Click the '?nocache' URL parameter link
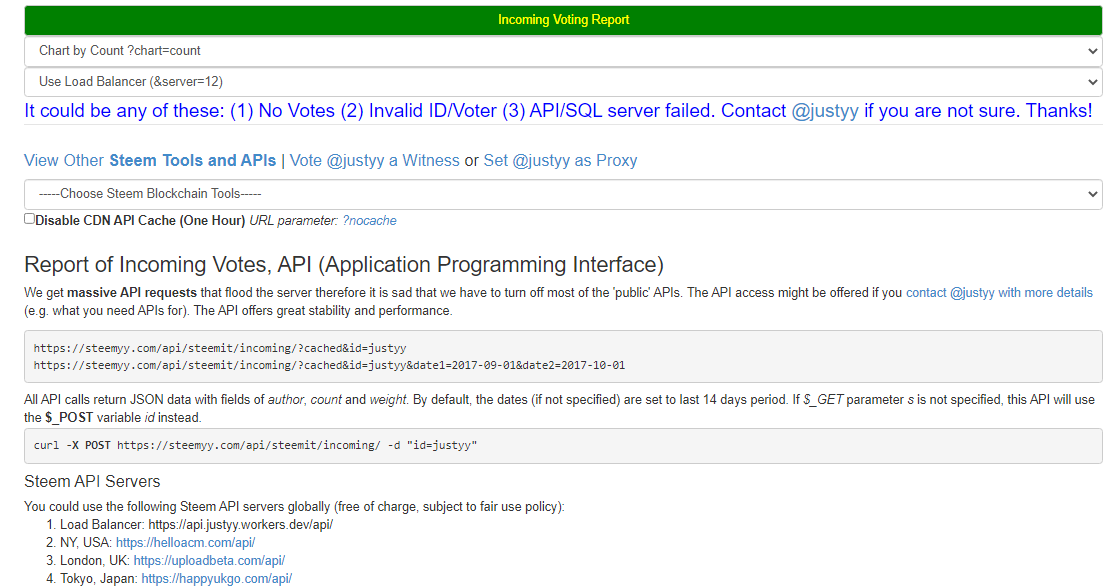The image size is (1115, 588). 369,221
